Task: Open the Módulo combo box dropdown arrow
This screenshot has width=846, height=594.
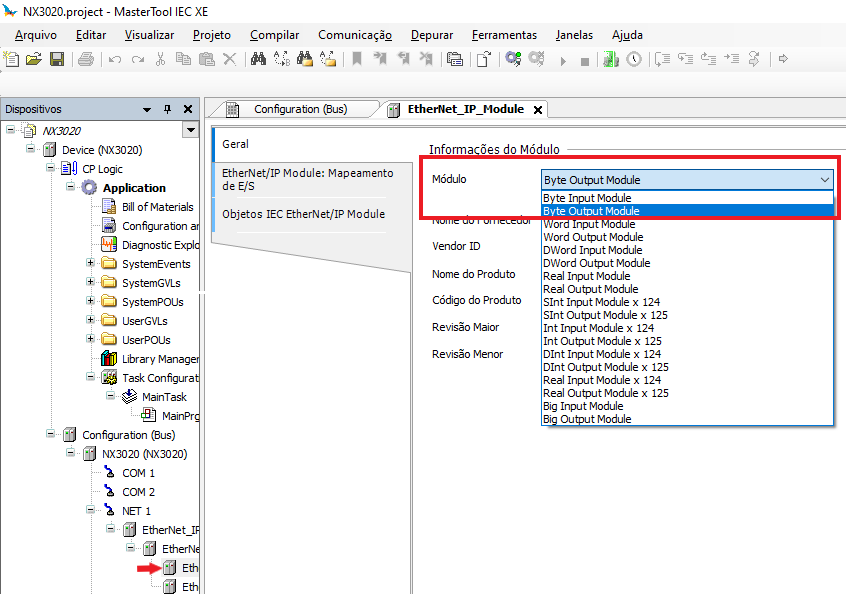Action: point(824,180)
